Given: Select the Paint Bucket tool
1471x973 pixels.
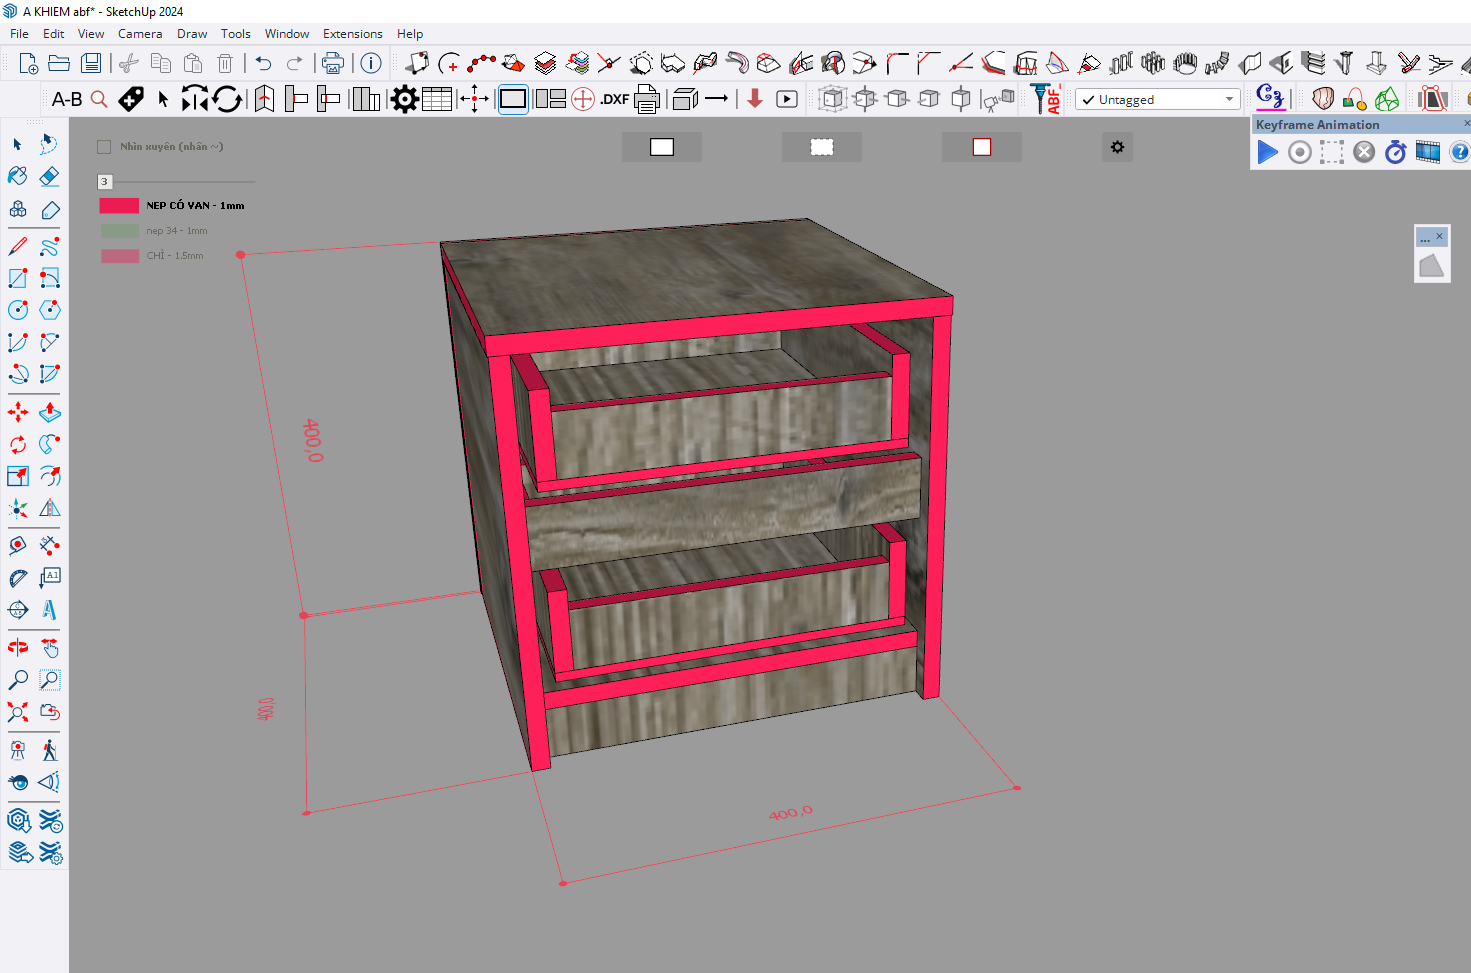Looking at the screenshot, I should click(18, 176).
